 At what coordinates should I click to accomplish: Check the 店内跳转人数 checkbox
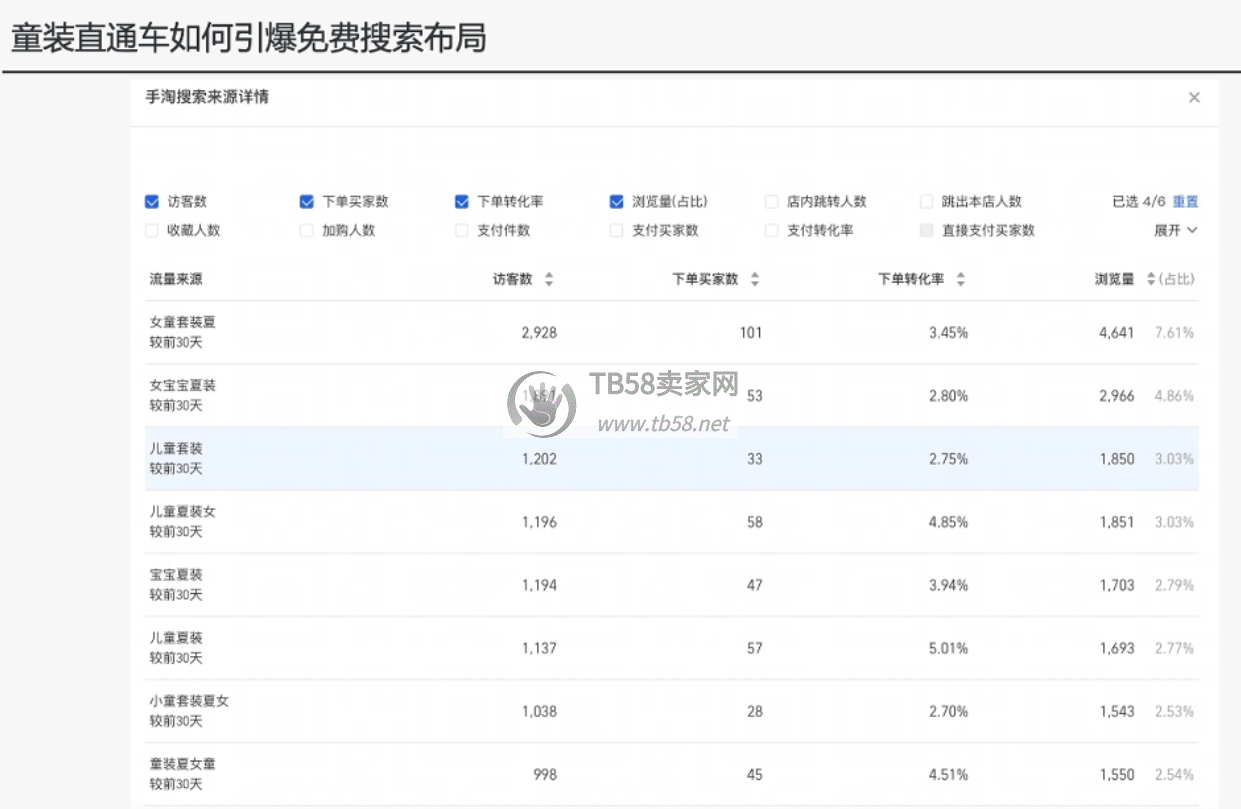(x=772, y=202)
